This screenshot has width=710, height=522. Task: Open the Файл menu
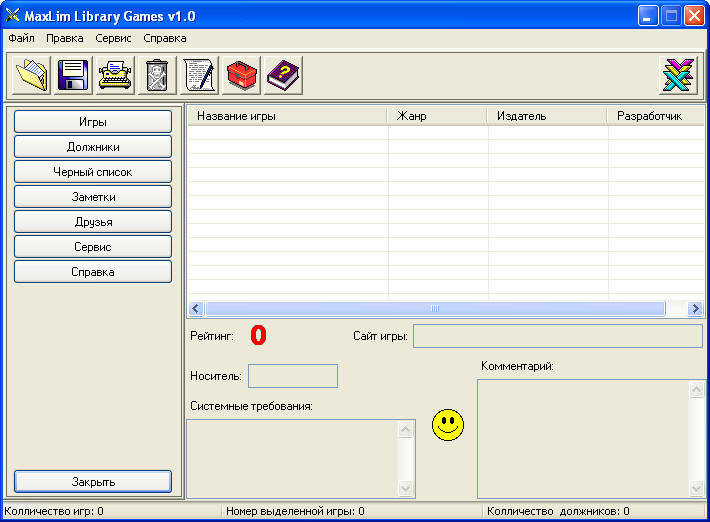(21, 38)
